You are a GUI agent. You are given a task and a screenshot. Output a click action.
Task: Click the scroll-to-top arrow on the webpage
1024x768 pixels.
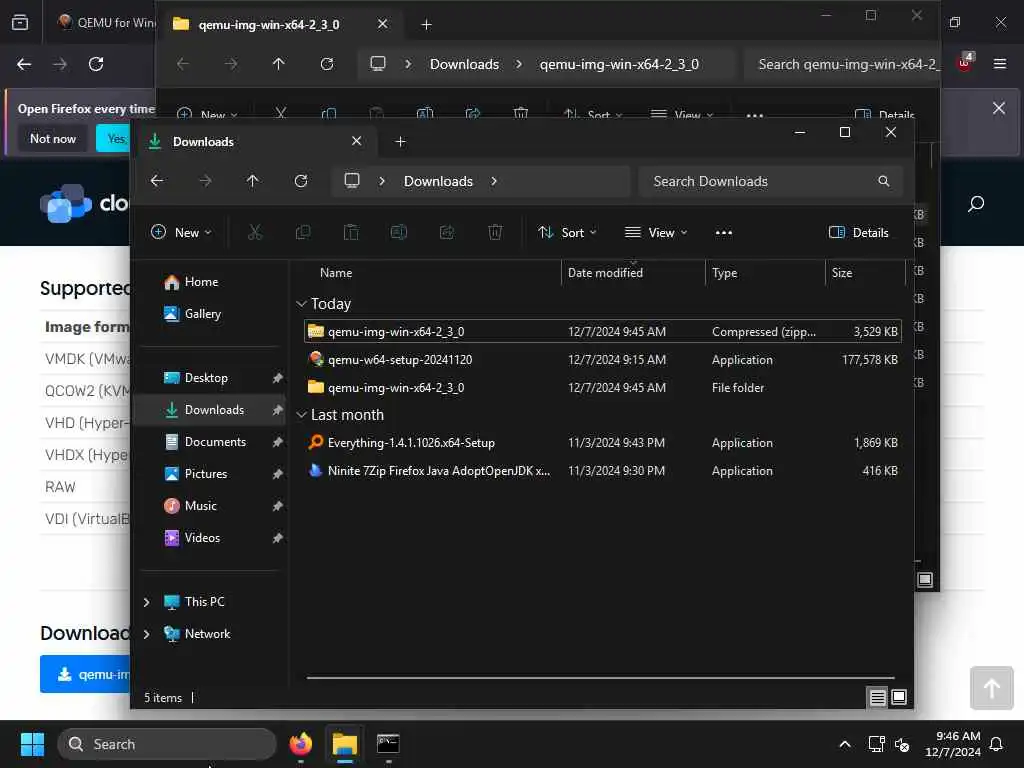point(992,688)
